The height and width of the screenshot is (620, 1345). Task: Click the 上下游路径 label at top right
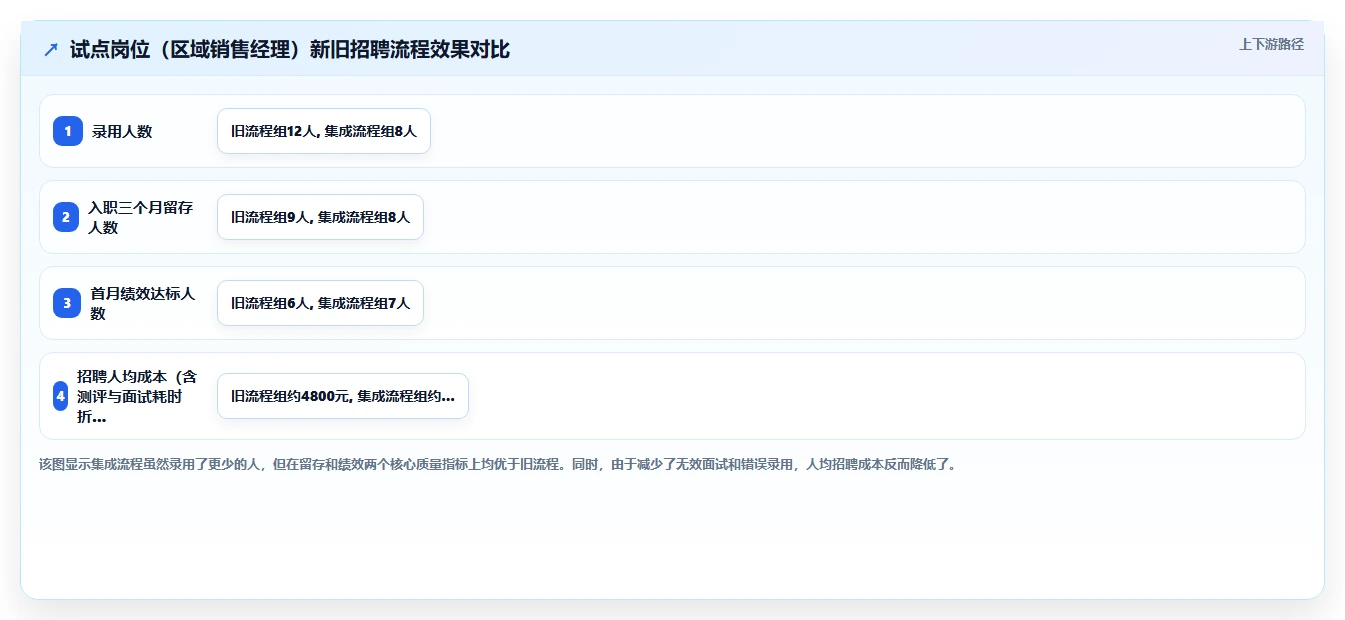[1271, 44]
